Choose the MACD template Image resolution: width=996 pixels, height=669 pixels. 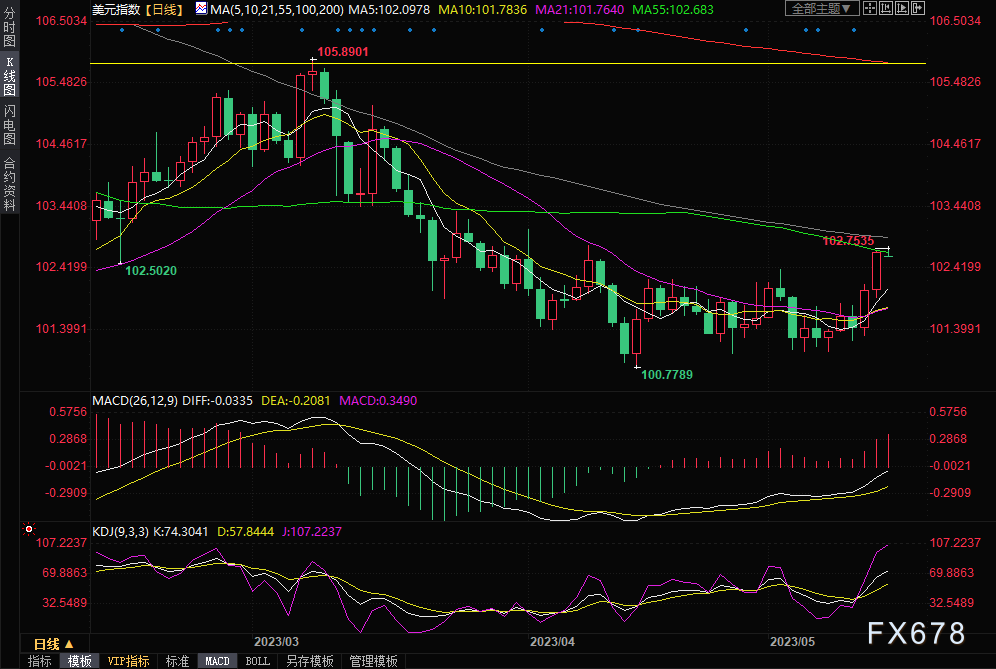point(217,661)
